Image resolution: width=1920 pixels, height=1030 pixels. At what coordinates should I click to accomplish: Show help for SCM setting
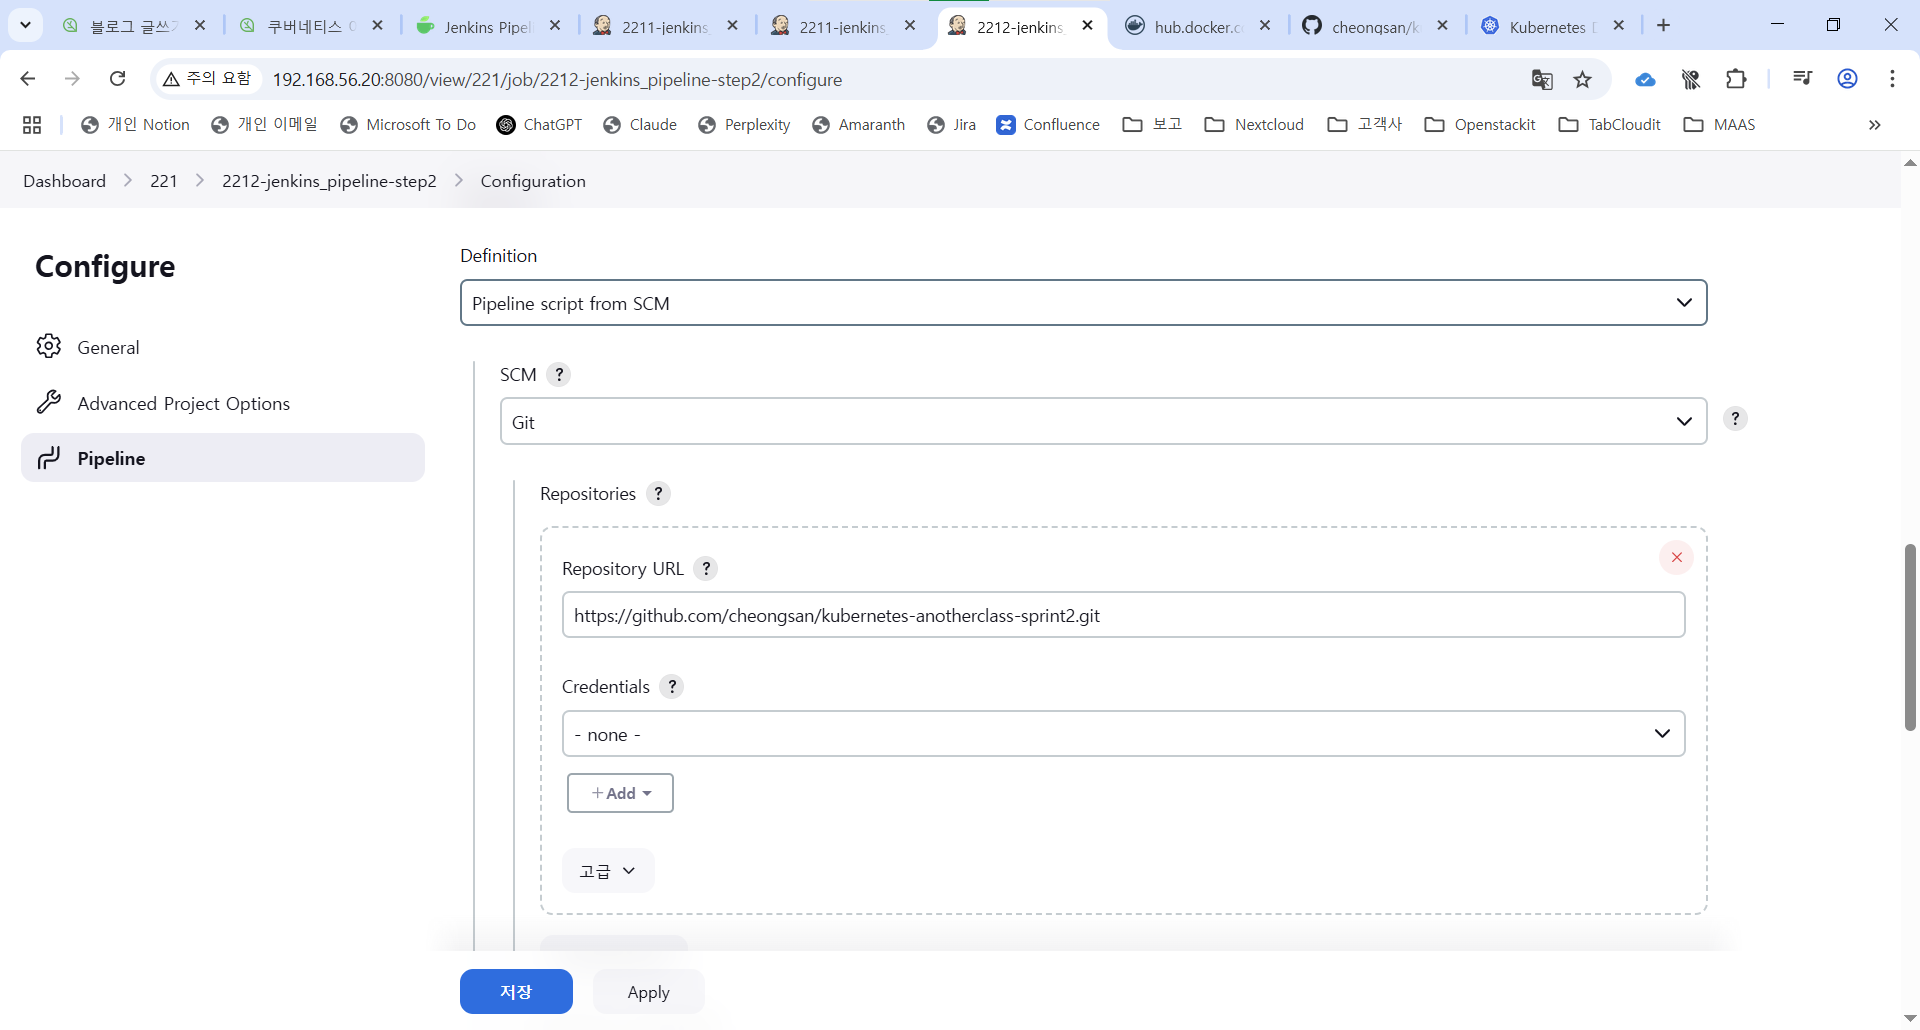pyautogui.click(x=559, y=375)
